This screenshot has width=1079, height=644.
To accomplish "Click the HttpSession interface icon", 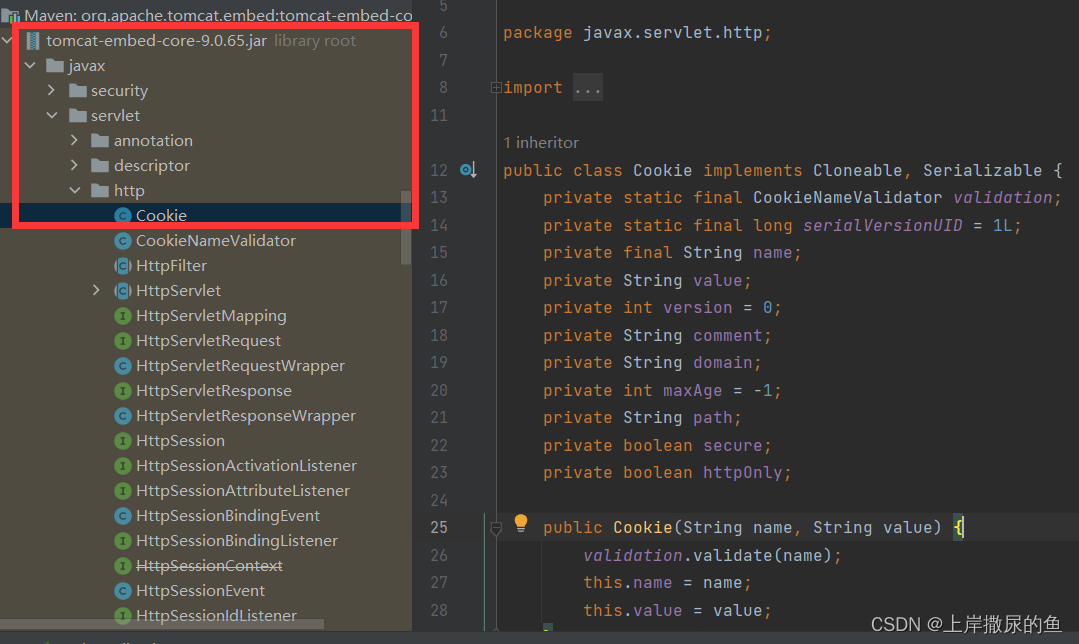I will (x=122, y=440).
